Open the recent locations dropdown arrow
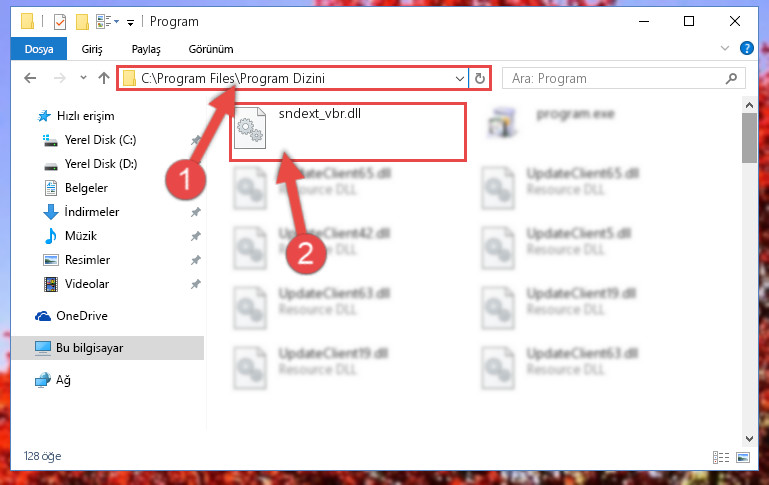 point(83,77)
